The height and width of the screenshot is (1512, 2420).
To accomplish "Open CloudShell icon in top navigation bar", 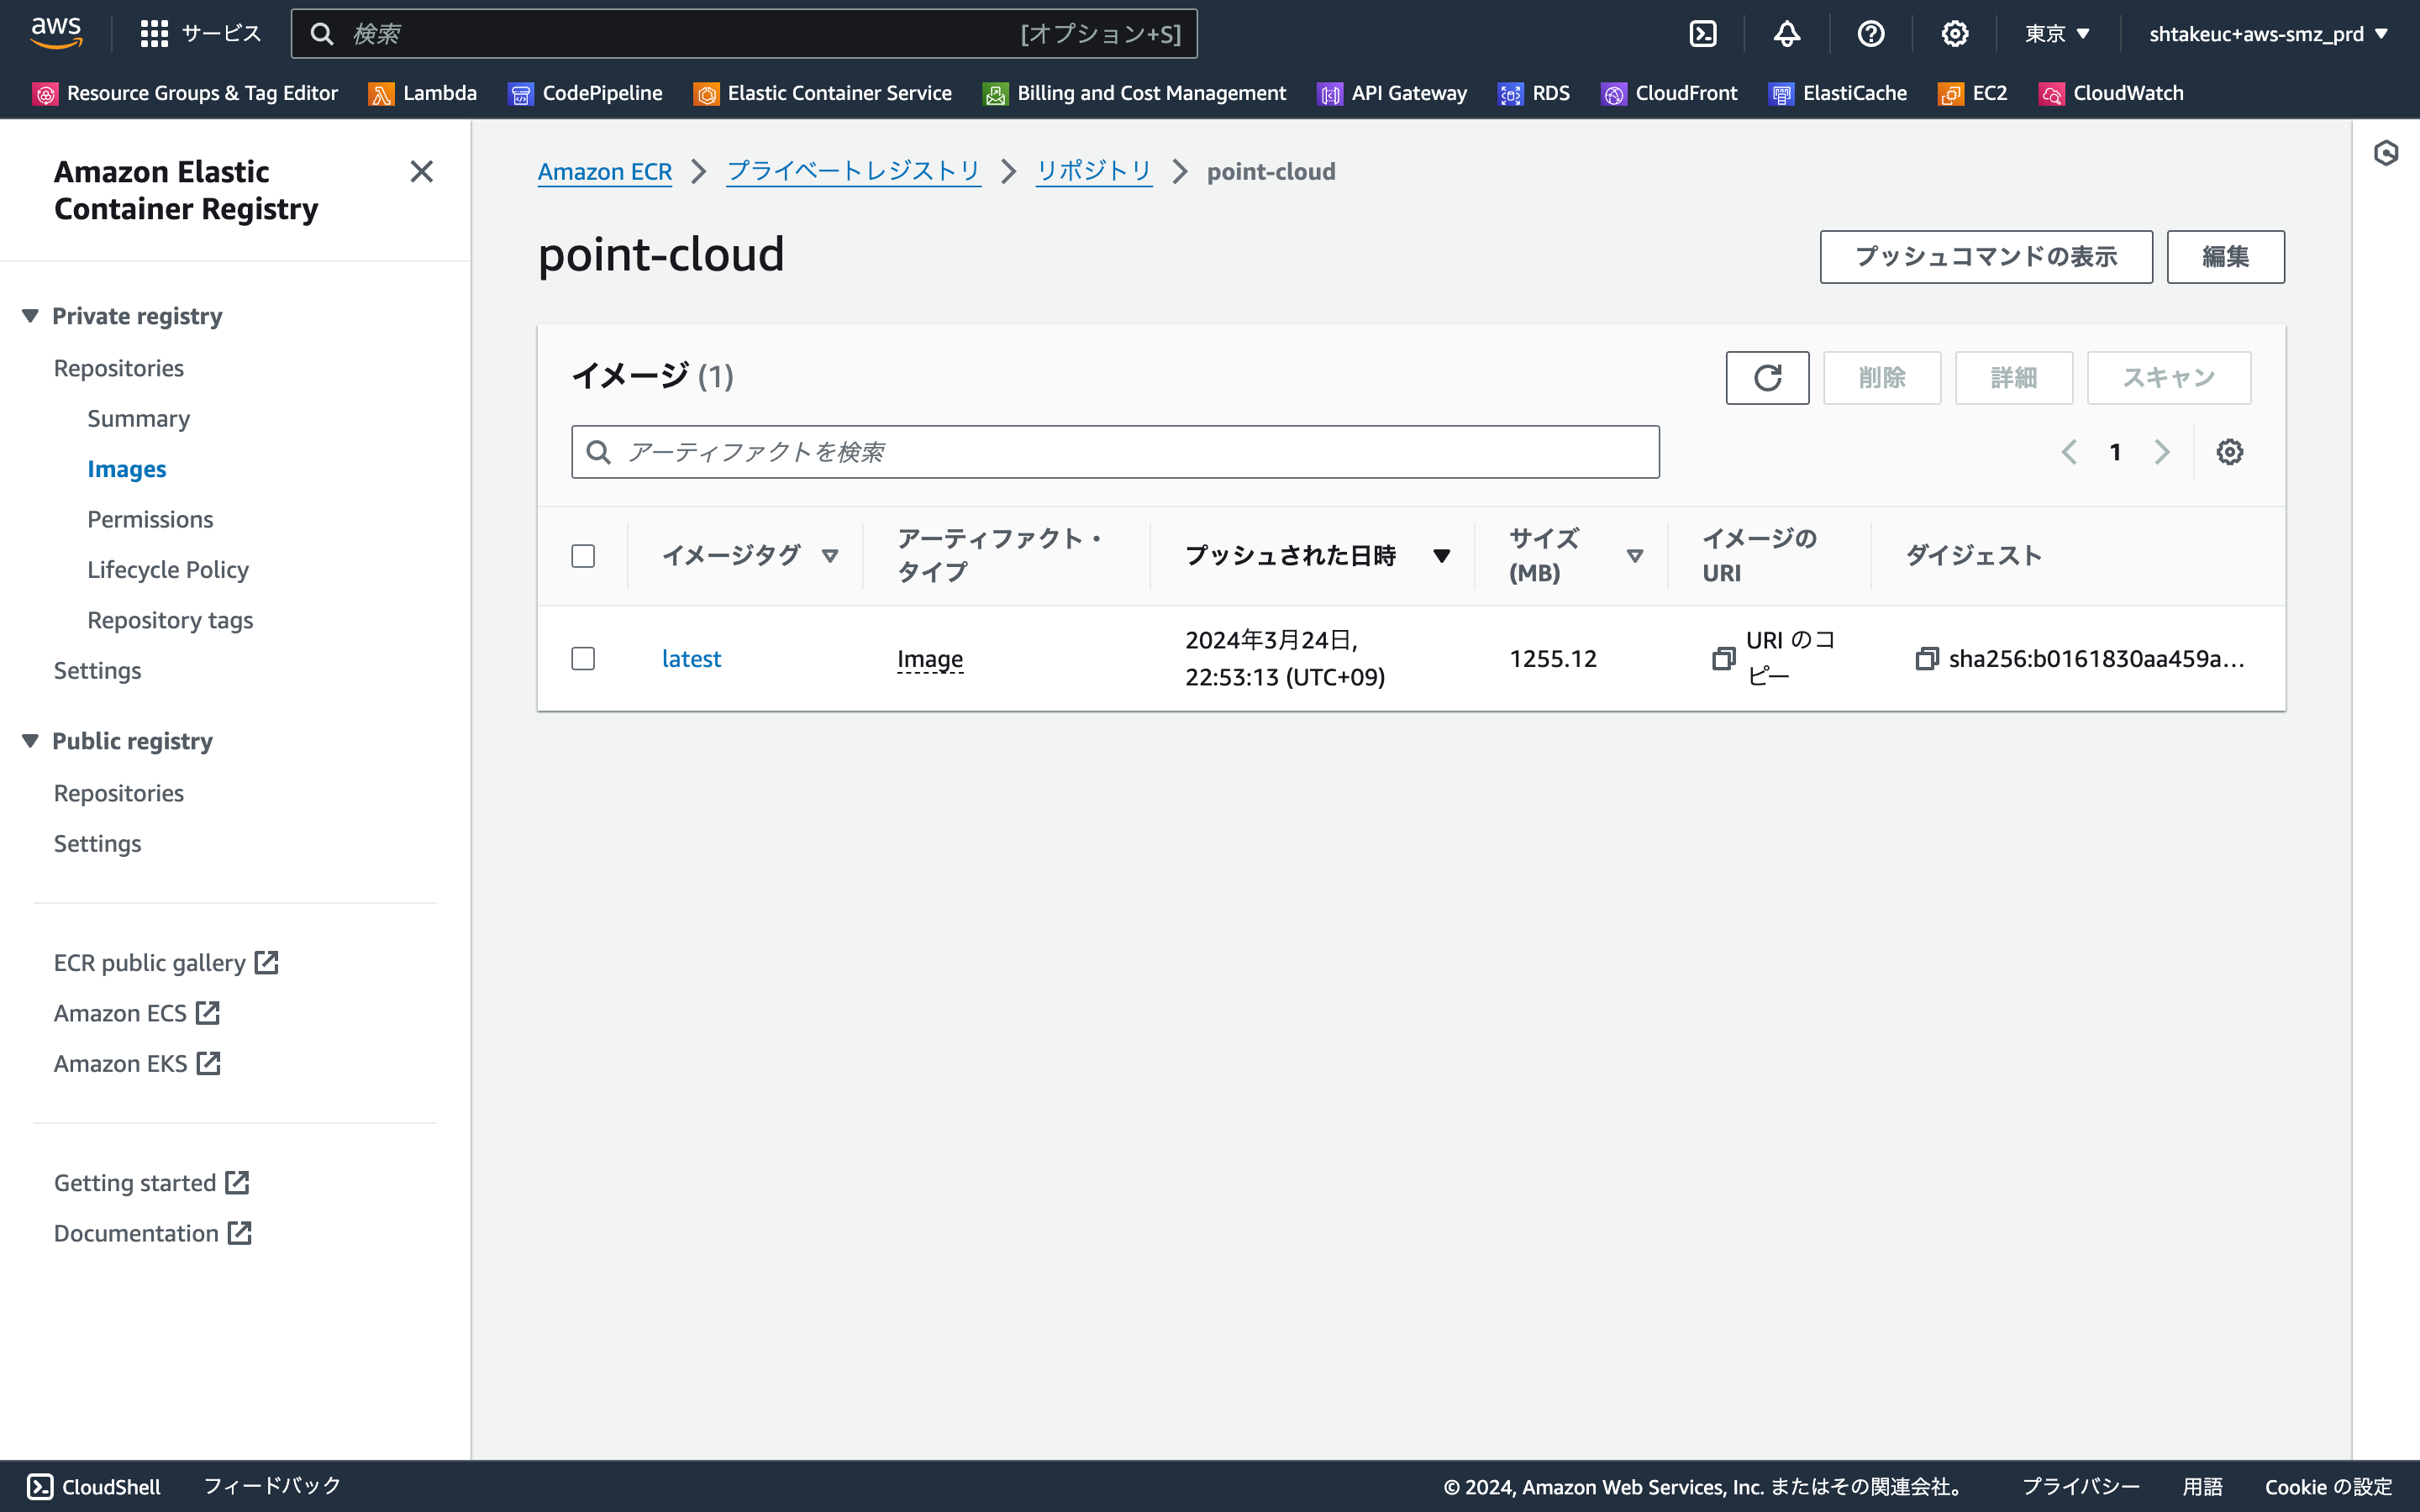I will click(1703, 34).
